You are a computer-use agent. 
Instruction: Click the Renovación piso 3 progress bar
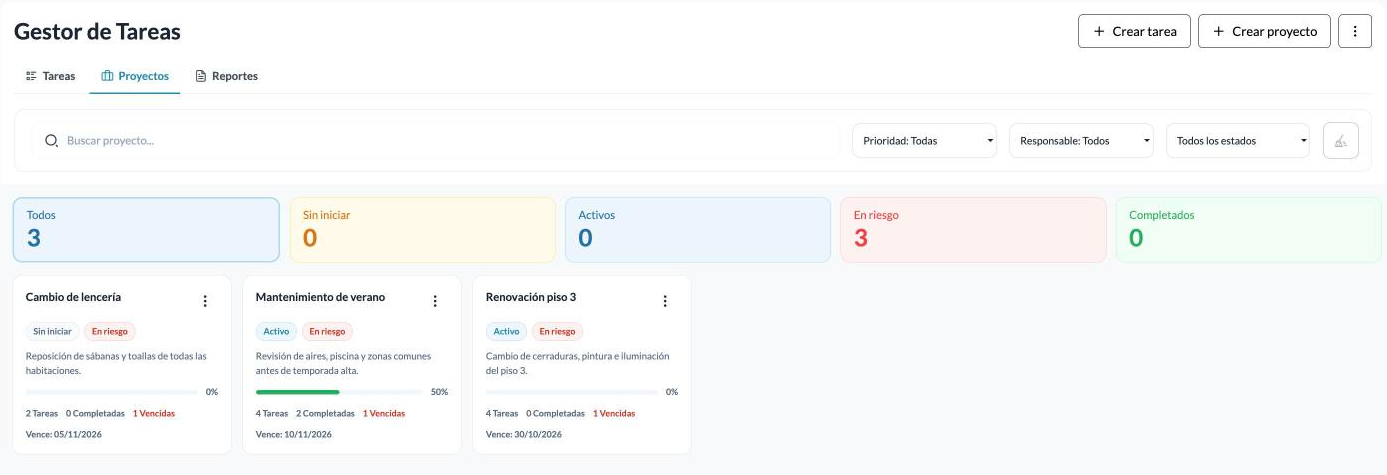click(572, 392)
